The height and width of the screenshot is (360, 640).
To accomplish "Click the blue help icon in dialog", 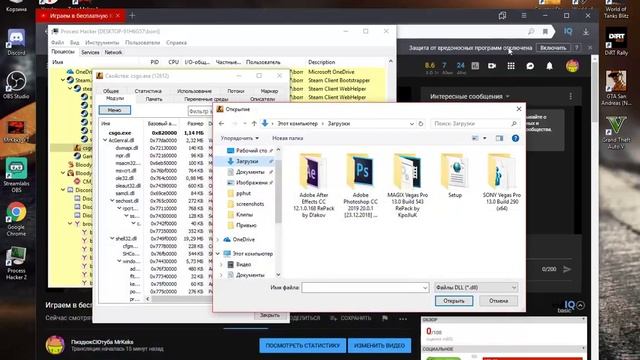I will (x=515, y=138).
